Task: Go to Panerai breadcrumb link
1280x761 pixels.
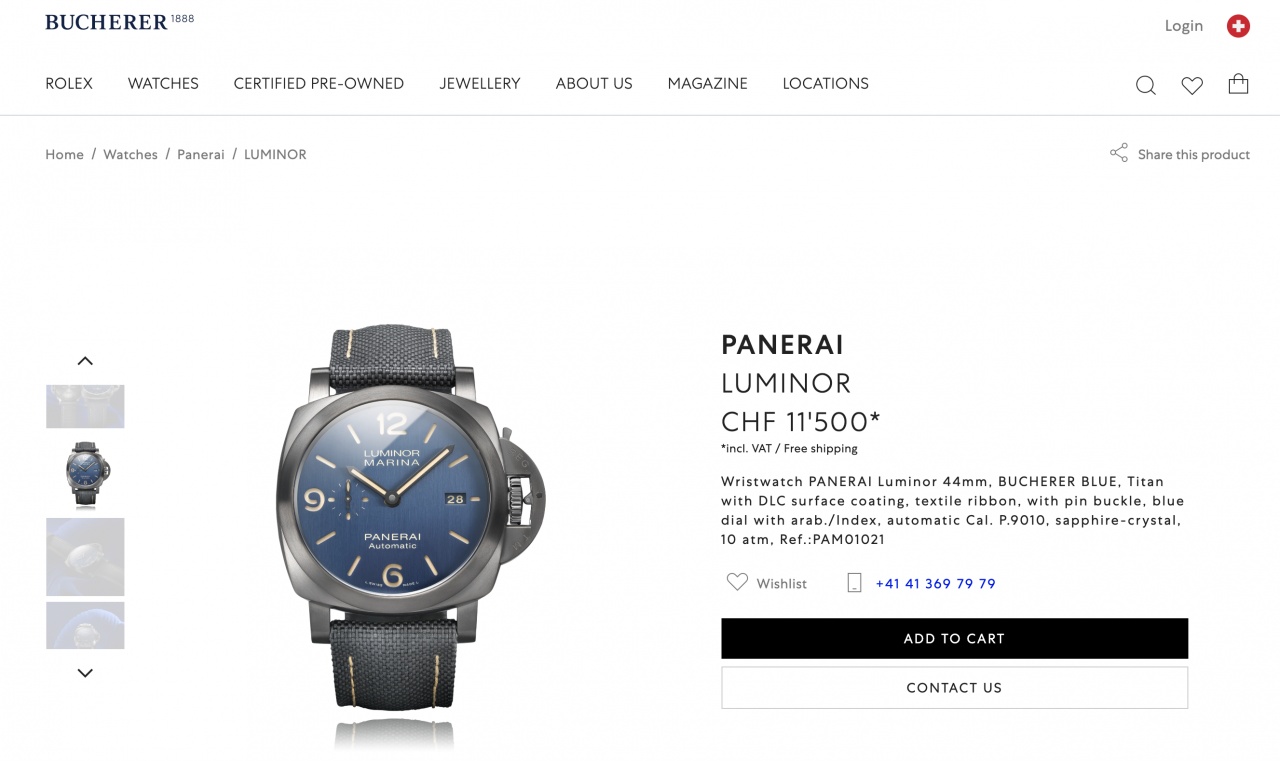Action: 201,154
